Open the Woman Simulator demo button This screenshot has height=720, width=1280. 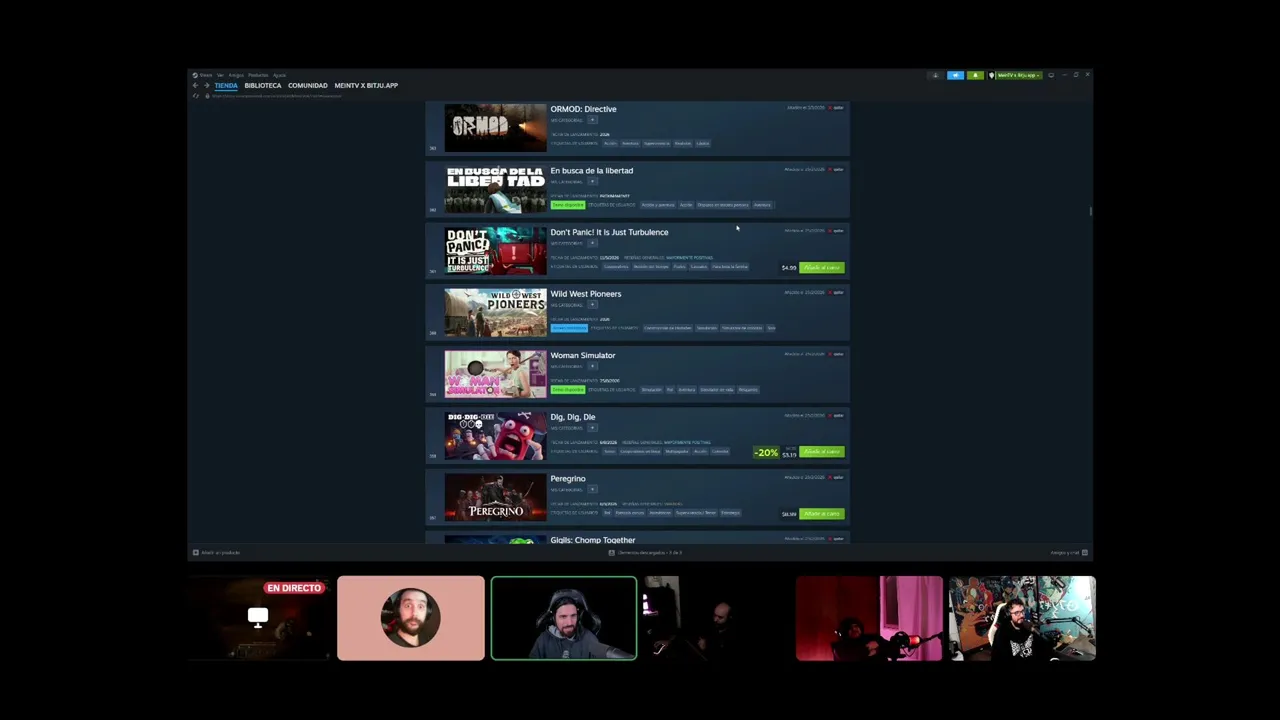(567, 390)
